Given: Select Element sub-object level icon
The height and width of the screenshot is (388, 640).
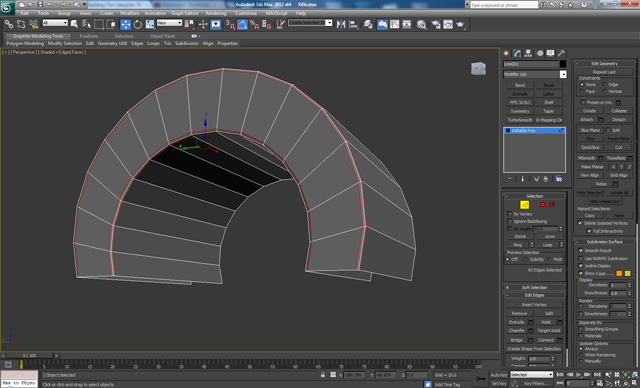Looking at the screenshot, I should tap(552, 205).
